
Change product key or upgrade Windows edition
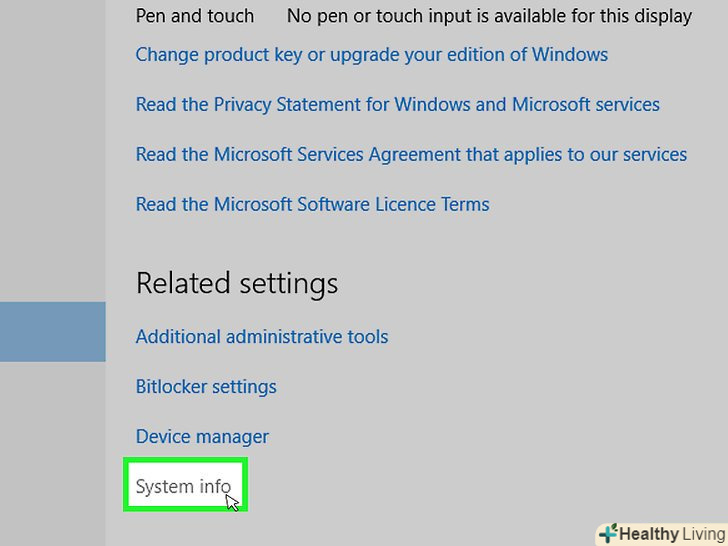371,54
